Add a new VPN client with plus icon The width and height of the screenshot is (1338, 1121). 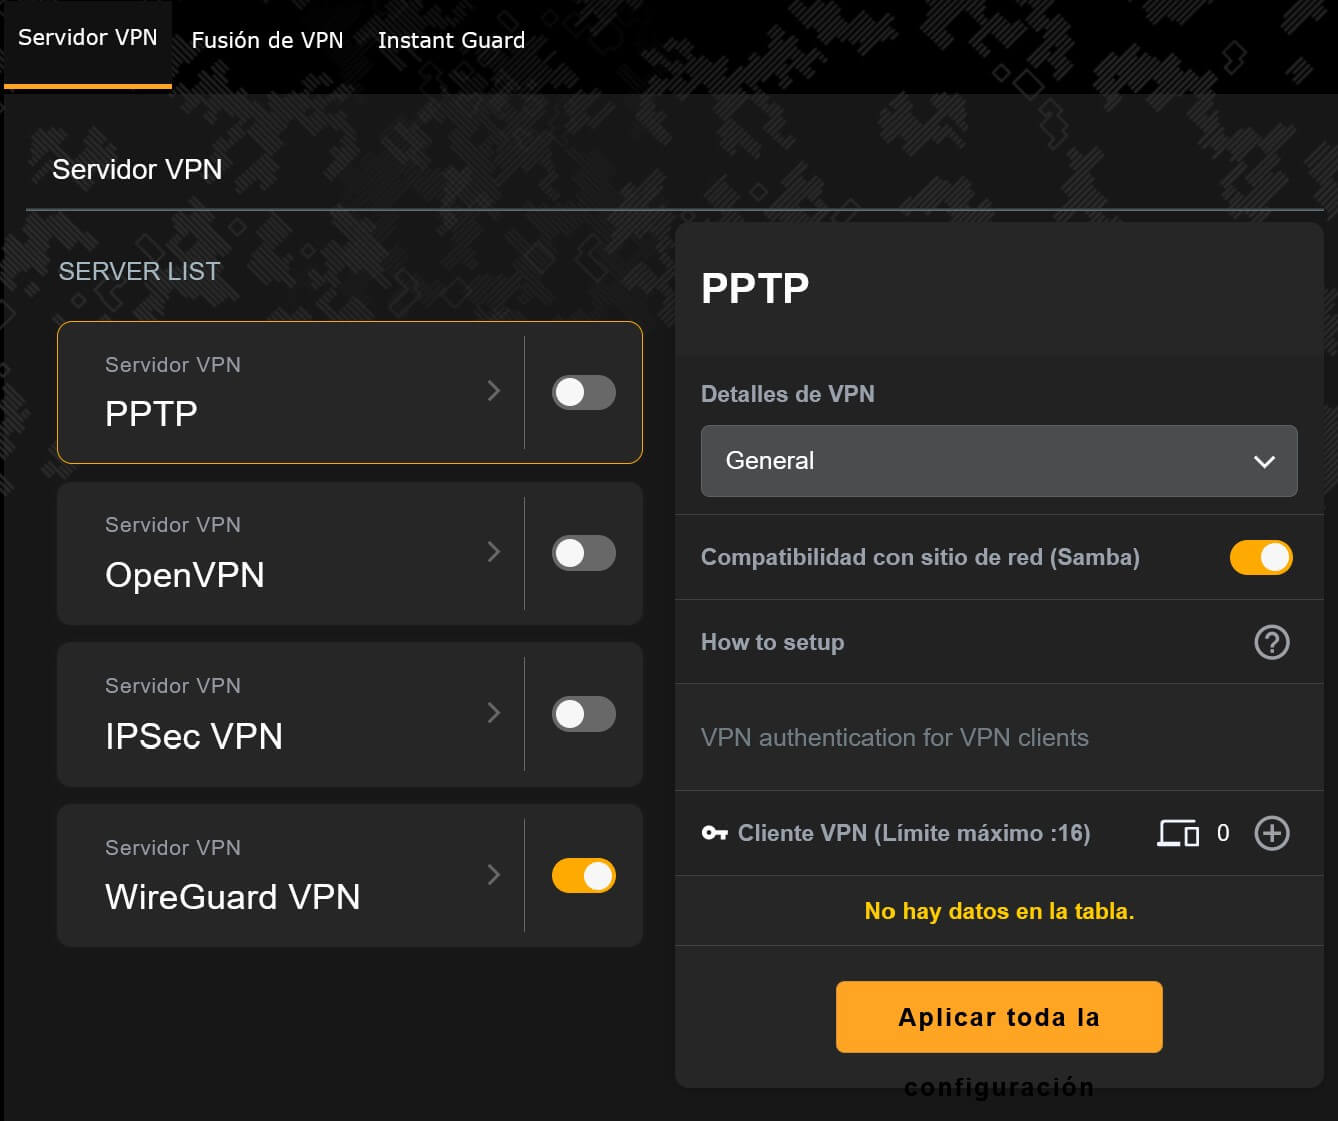1271,833
